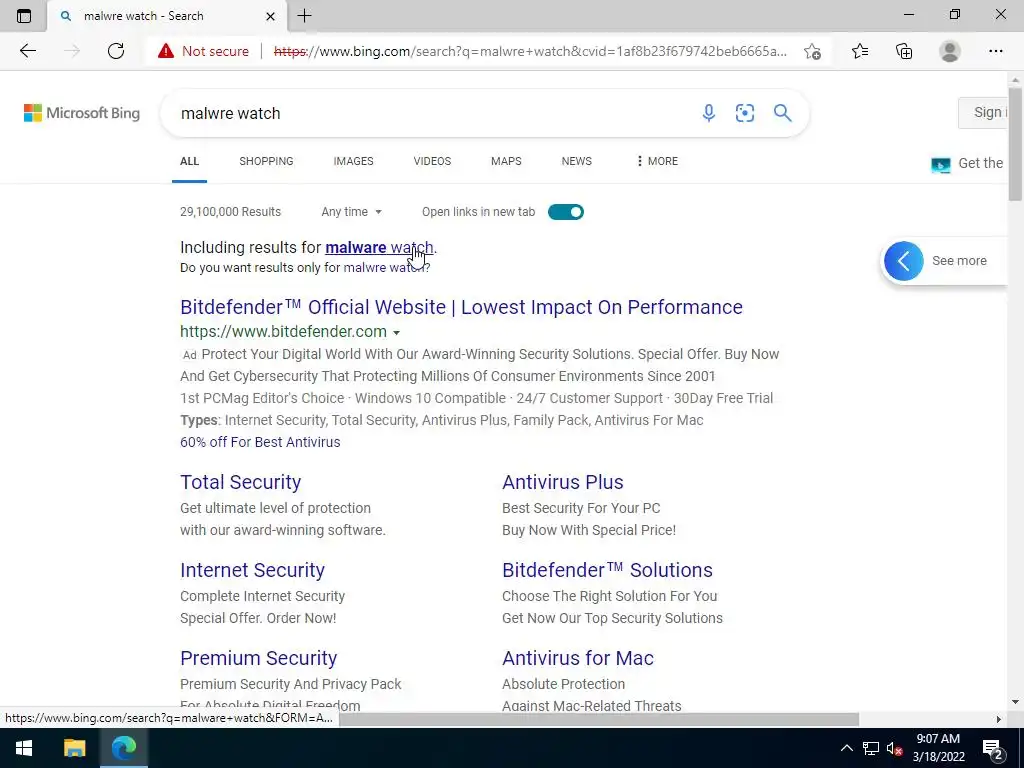Open network status tray icon
Image resolution: width=1024 pixels, height=768 pixels.
[x=871, y=748]
